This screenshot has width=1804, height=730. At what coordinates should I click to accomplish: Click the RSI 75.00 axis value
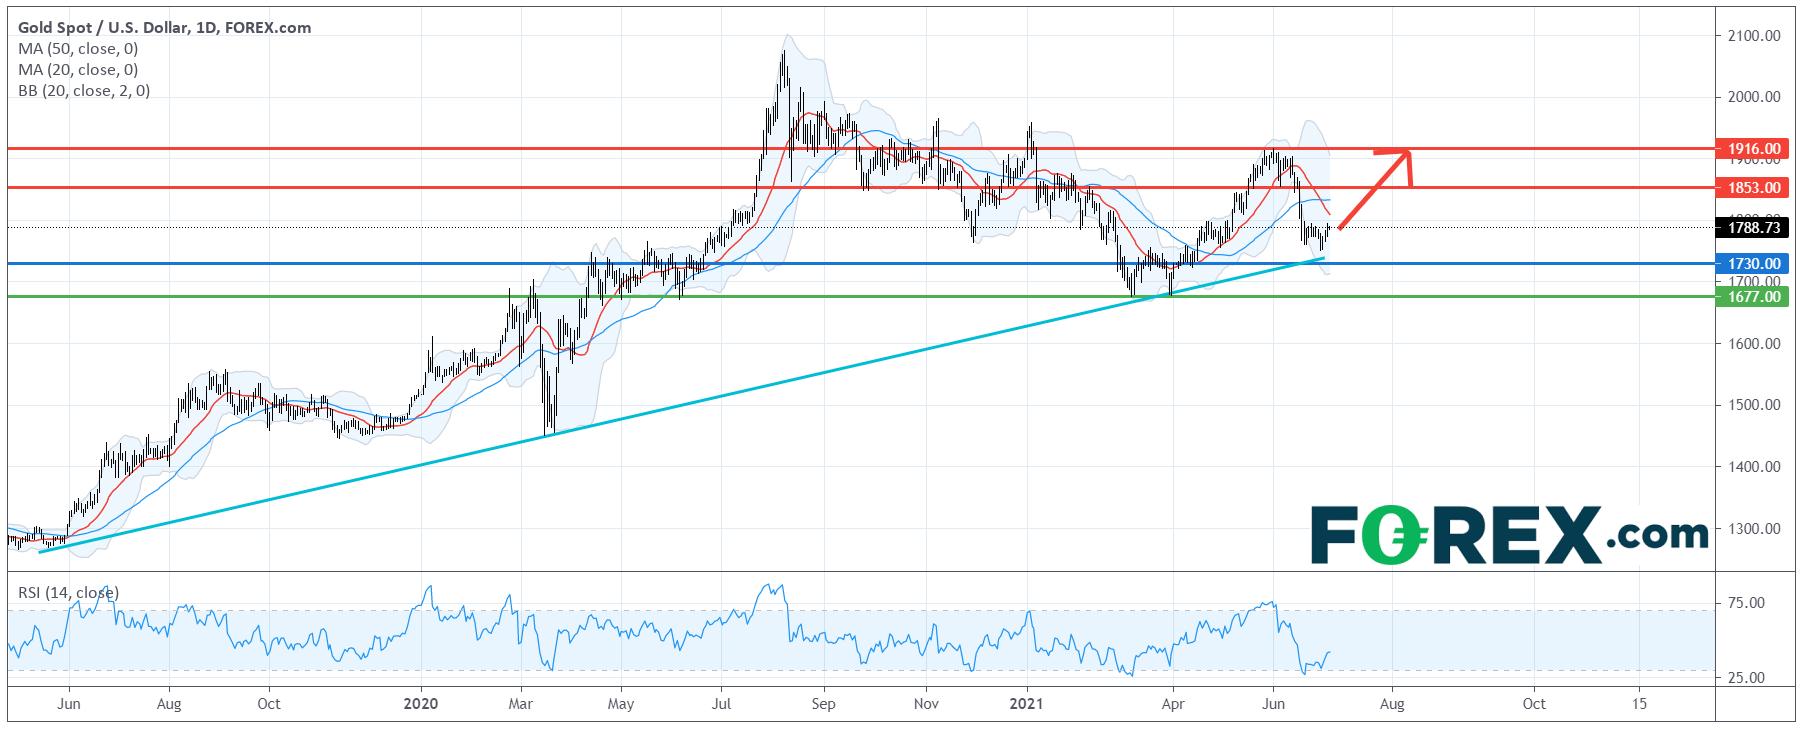pos(1747,603)
